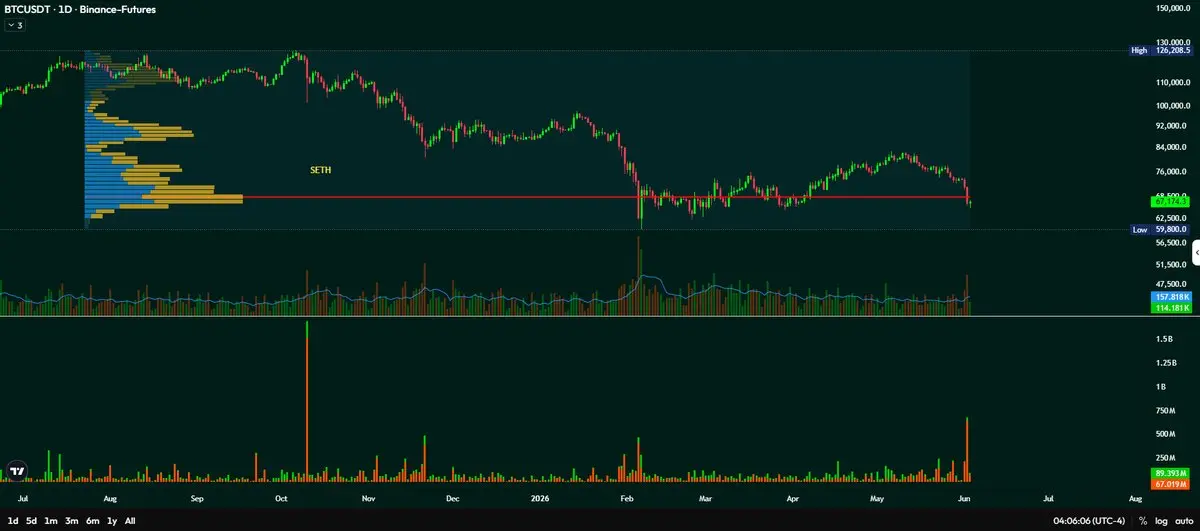Click the 750M axis label in lower pane

[x=1164, y=410]
